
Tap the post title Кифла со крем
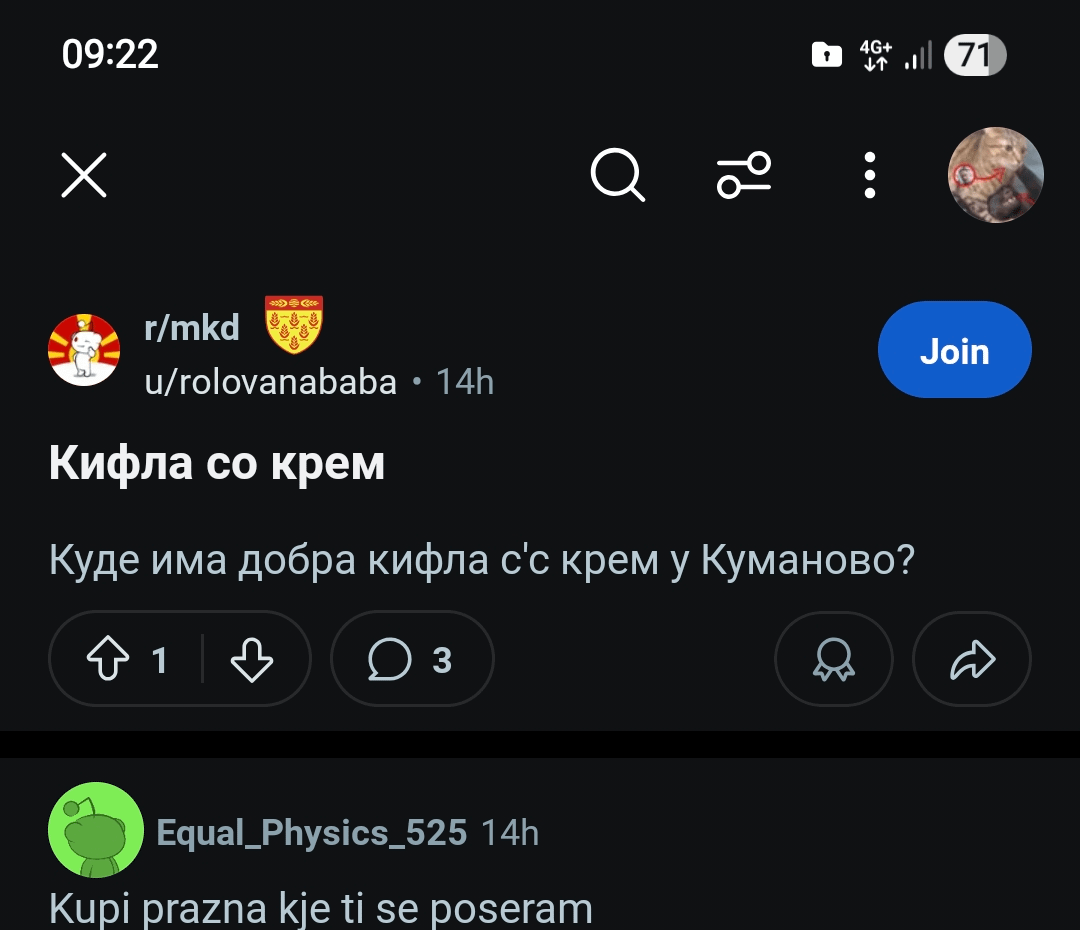point(217,463)
